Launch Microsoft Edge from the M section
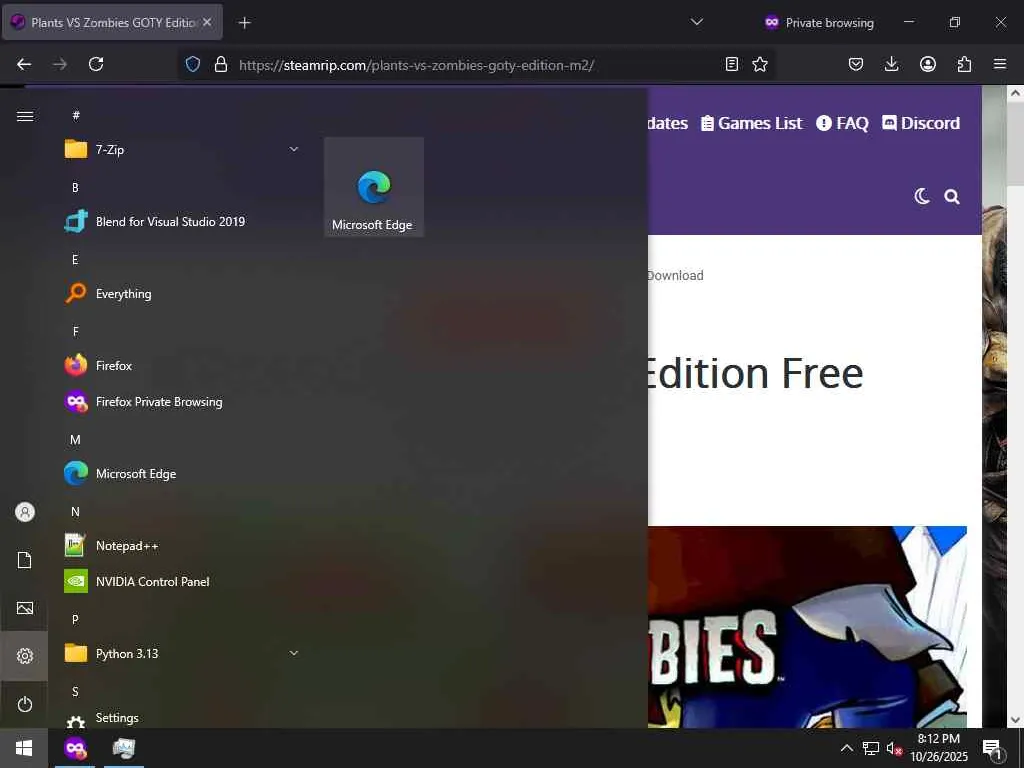Screen dimensions: 1024x768 183,473
